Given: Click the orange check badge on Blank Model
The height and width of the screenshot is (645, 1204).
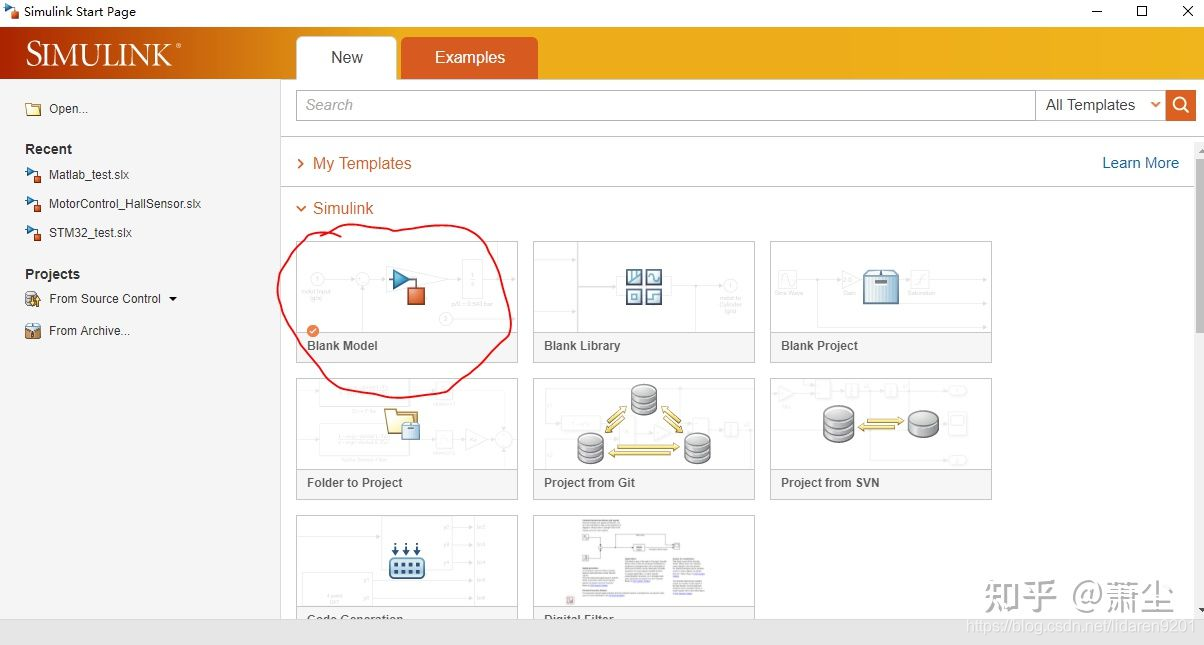Looking at the screenshot, I should point(313,331).
